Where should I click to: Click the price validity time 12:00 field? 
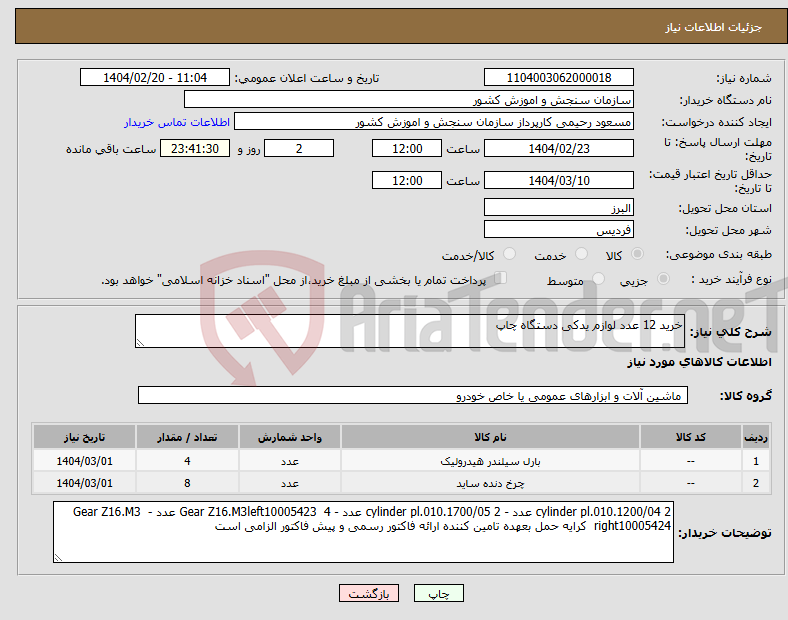click(x=407, y=180)
